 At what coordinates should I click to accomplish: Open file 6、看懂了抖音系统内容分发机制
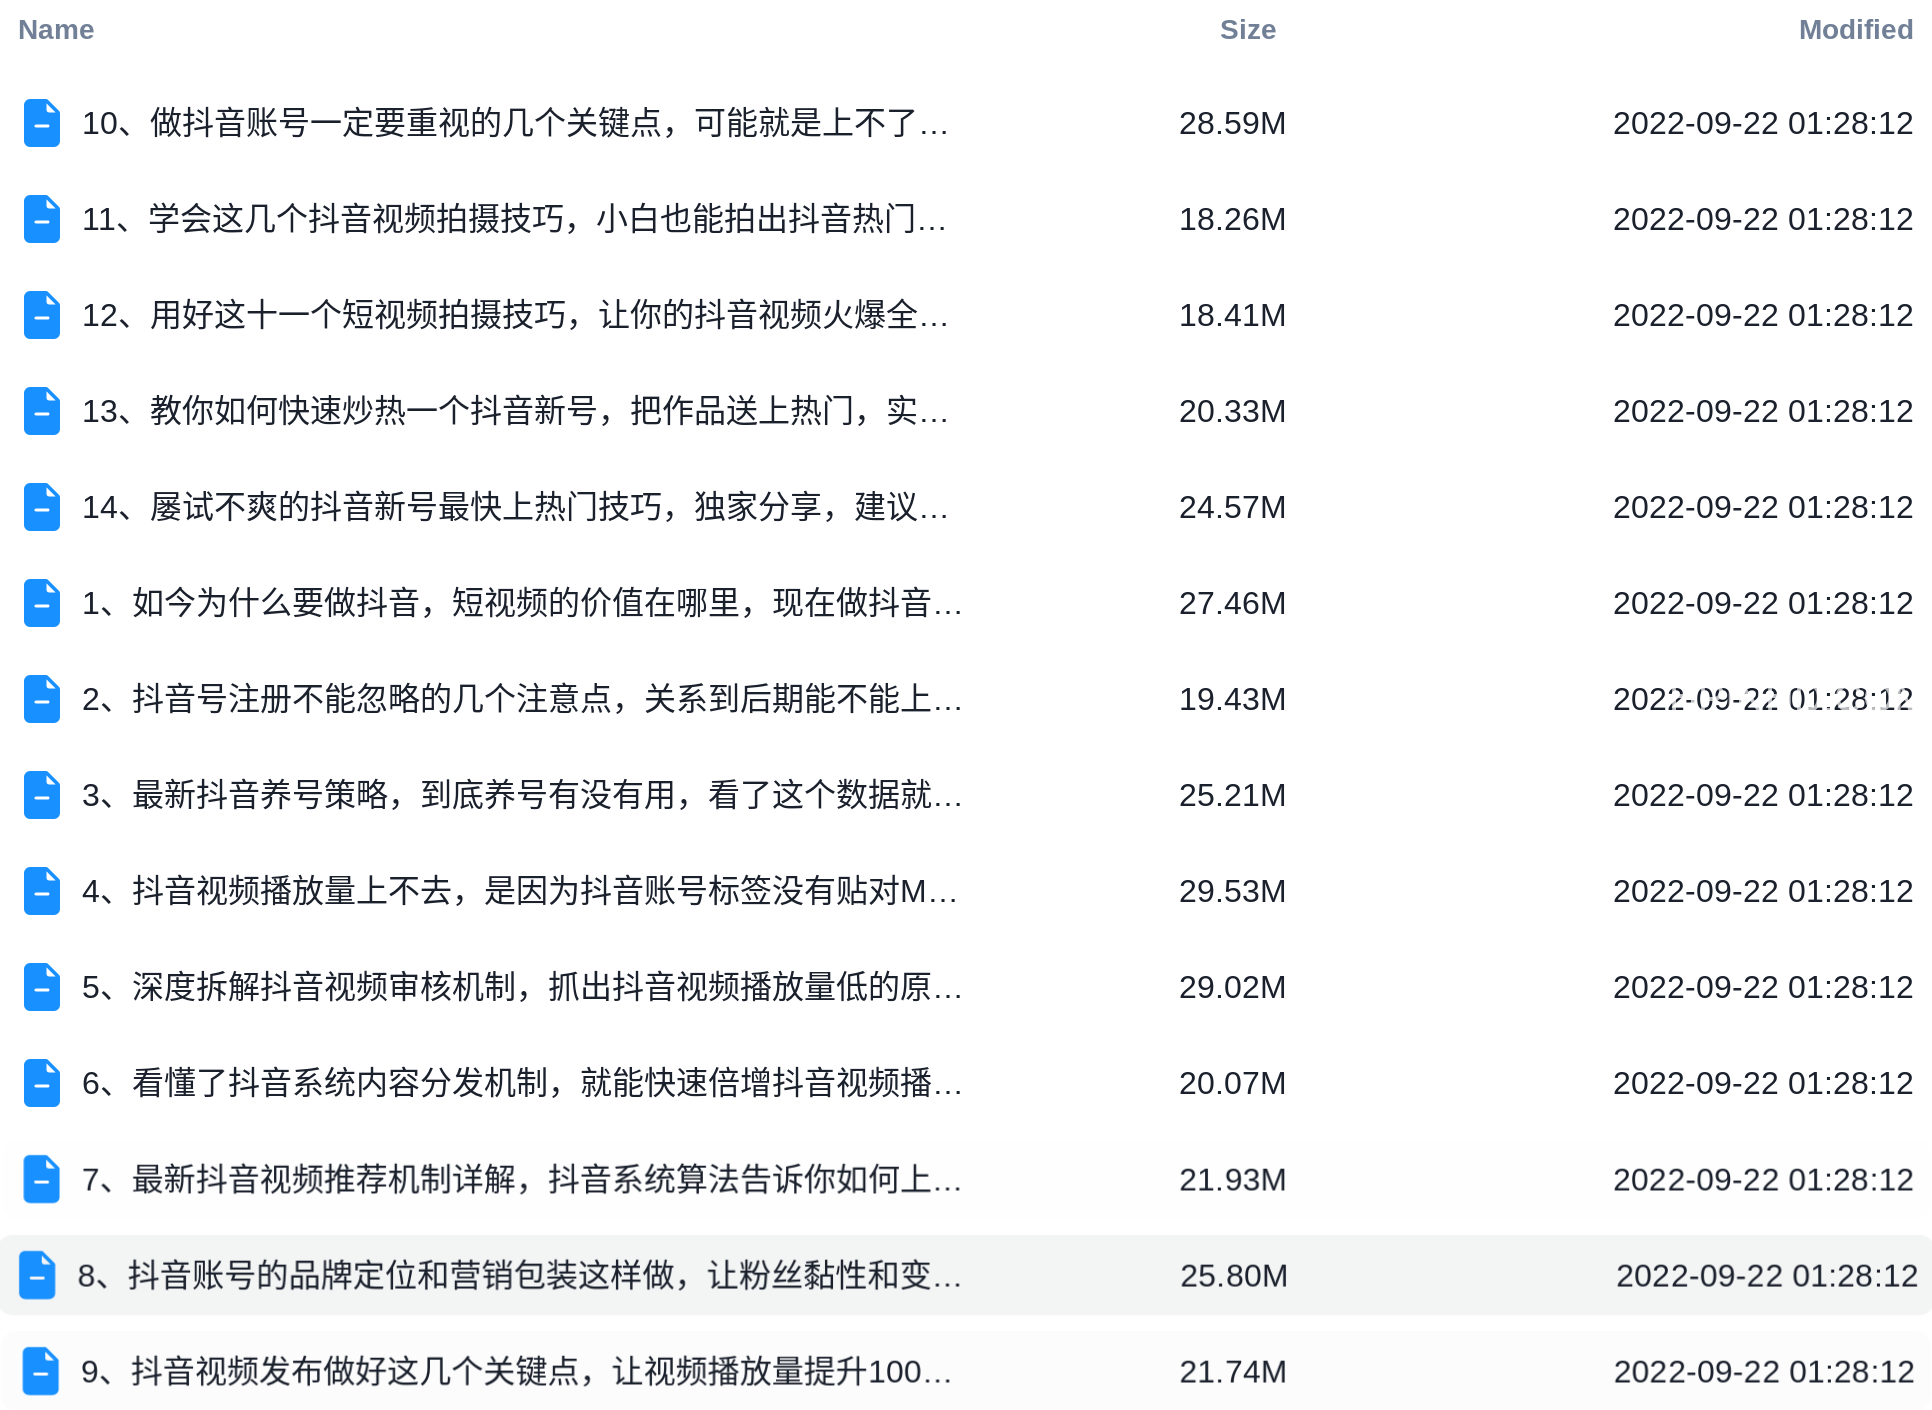pyautogui.click(x=522, y=1083)
